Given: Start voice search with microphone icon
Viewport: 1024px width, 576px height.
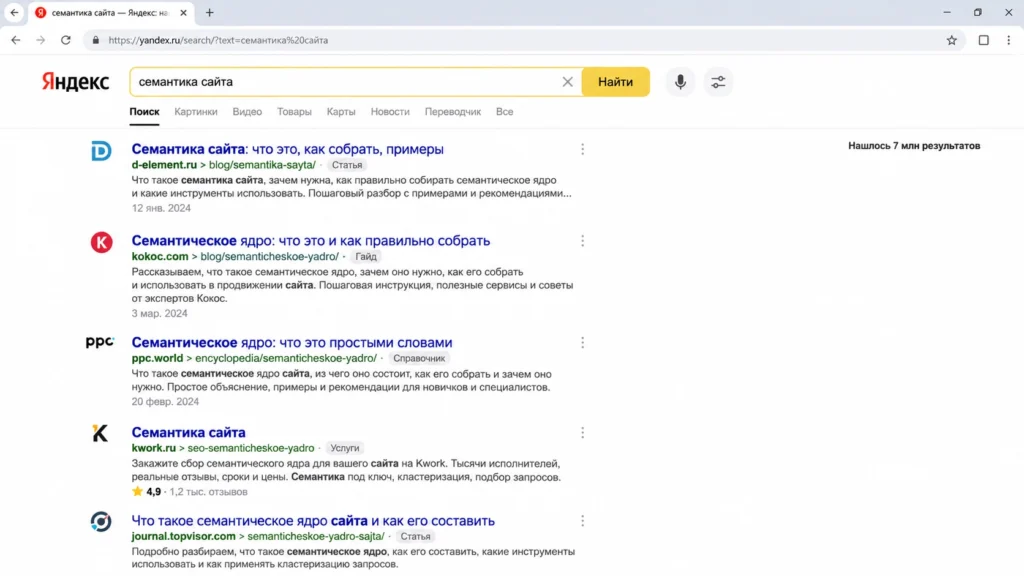Looking at the screenshot, I should coord(680,82).
